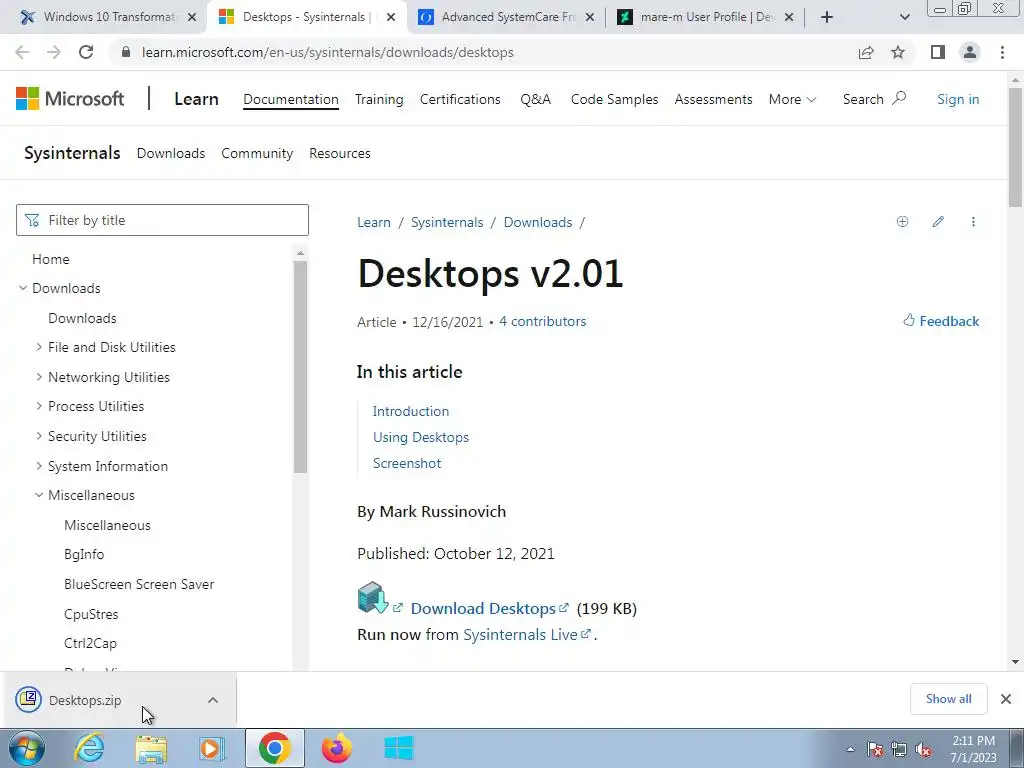Open Code Samples in navigation

click(x=615, y=99)
